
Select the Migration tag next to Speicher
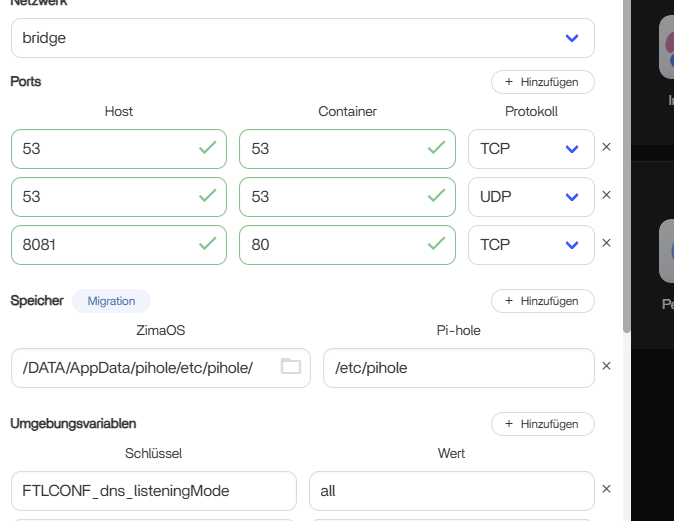pos(111,300)
